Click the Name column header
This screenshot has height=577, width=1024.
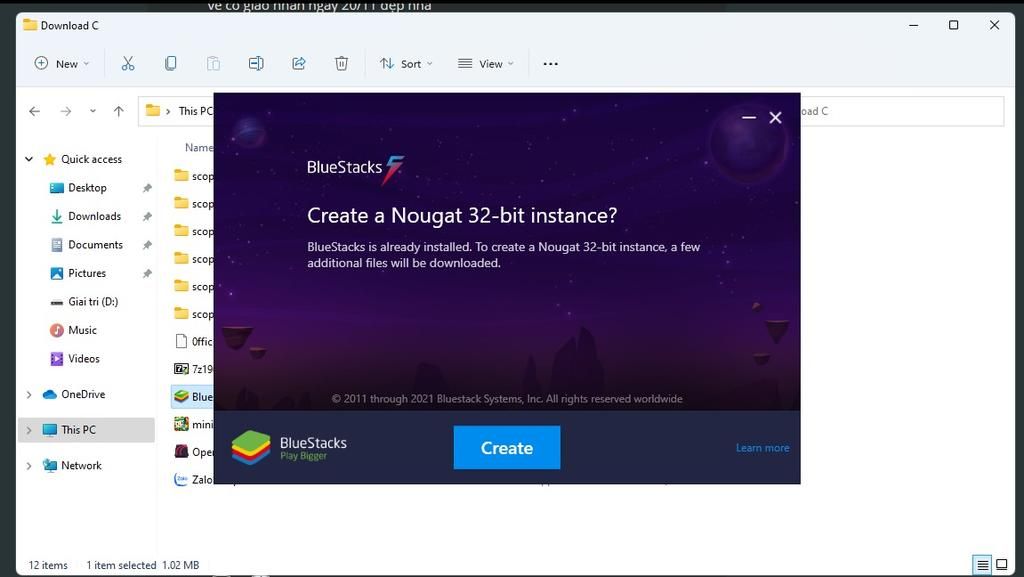(199, 148)
